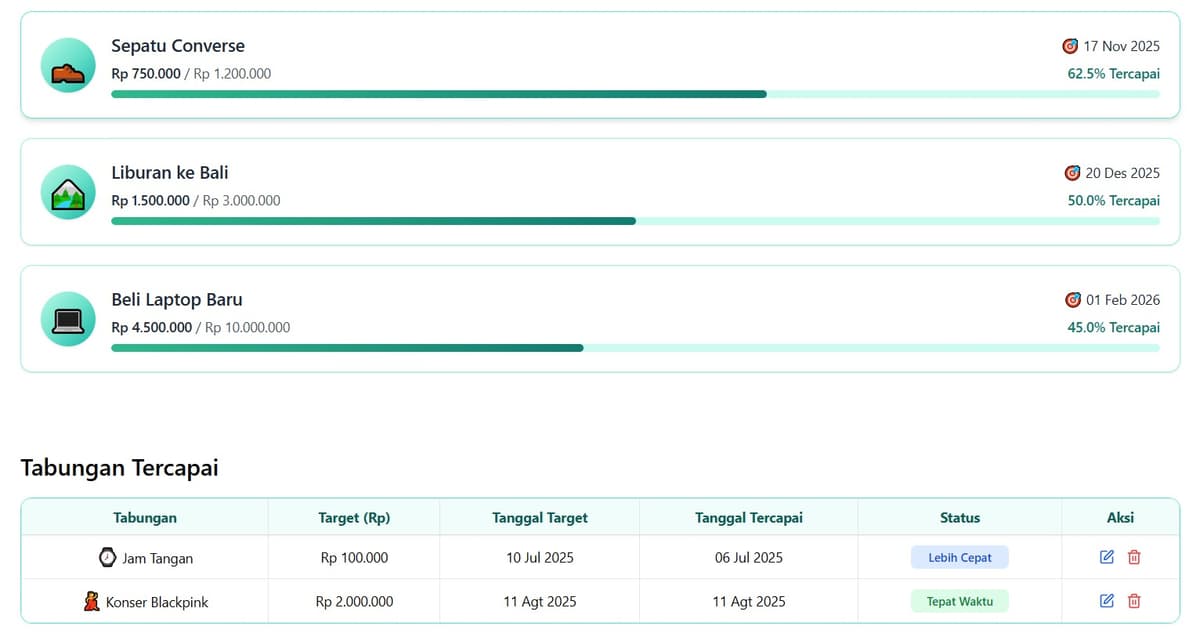Edit the Jam Tangan savings row
This screenshot has height=634, width=1200.
point(1106,557)
